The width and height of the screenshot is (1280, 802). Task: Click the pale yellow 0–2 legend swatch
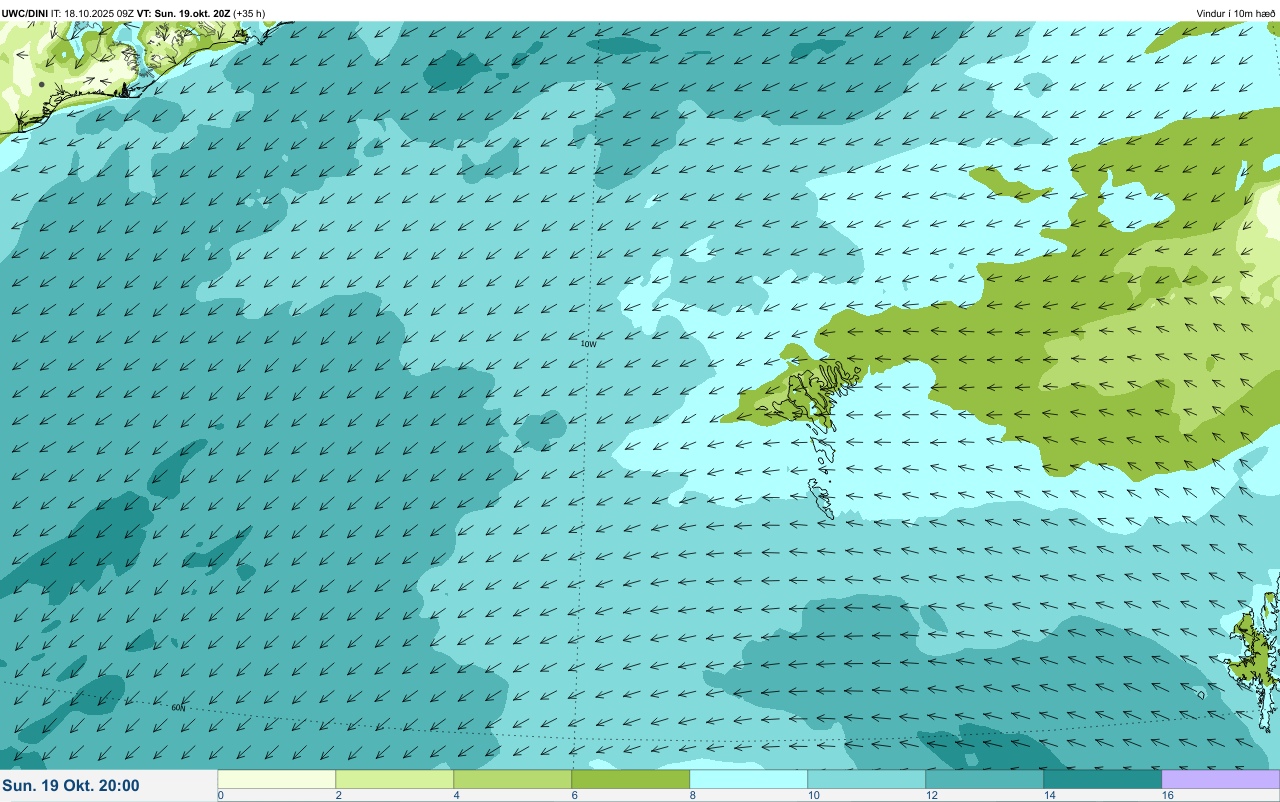click(276, 779)
